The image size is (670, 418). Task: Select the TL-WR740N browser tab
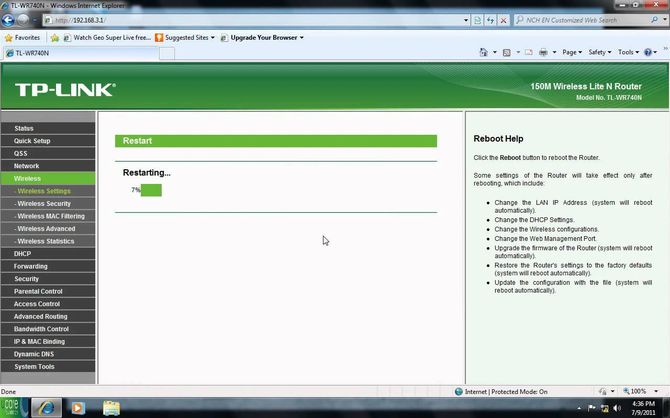(x=80, y=53)
